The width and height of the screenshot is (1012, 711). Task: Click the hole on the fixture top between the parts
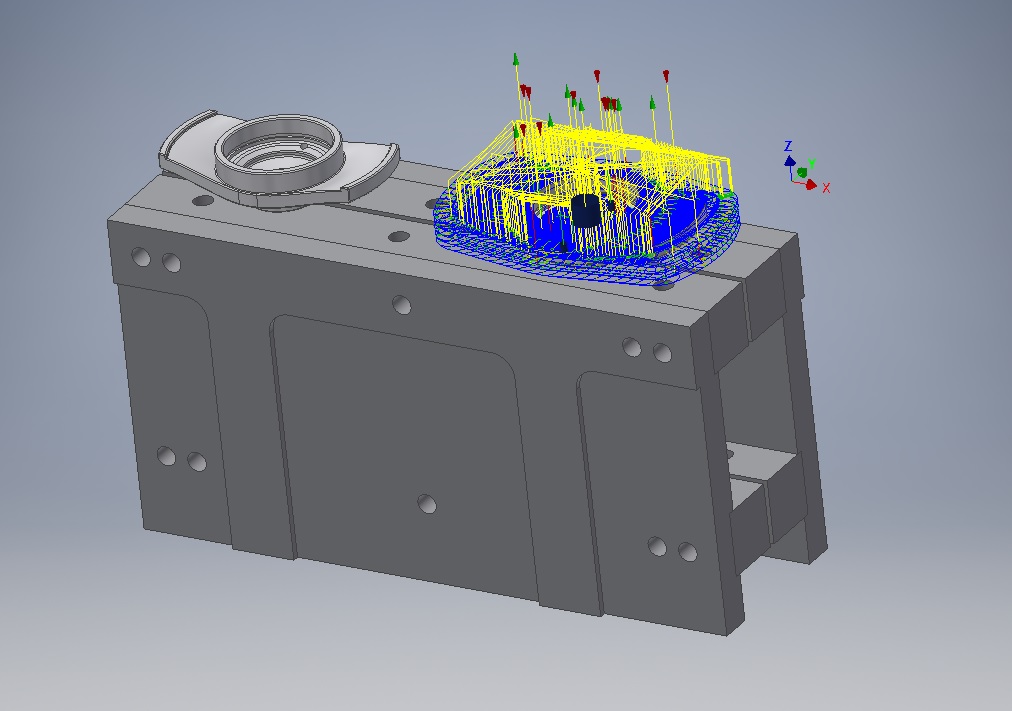pyautogui.click(x=399, y=238)
